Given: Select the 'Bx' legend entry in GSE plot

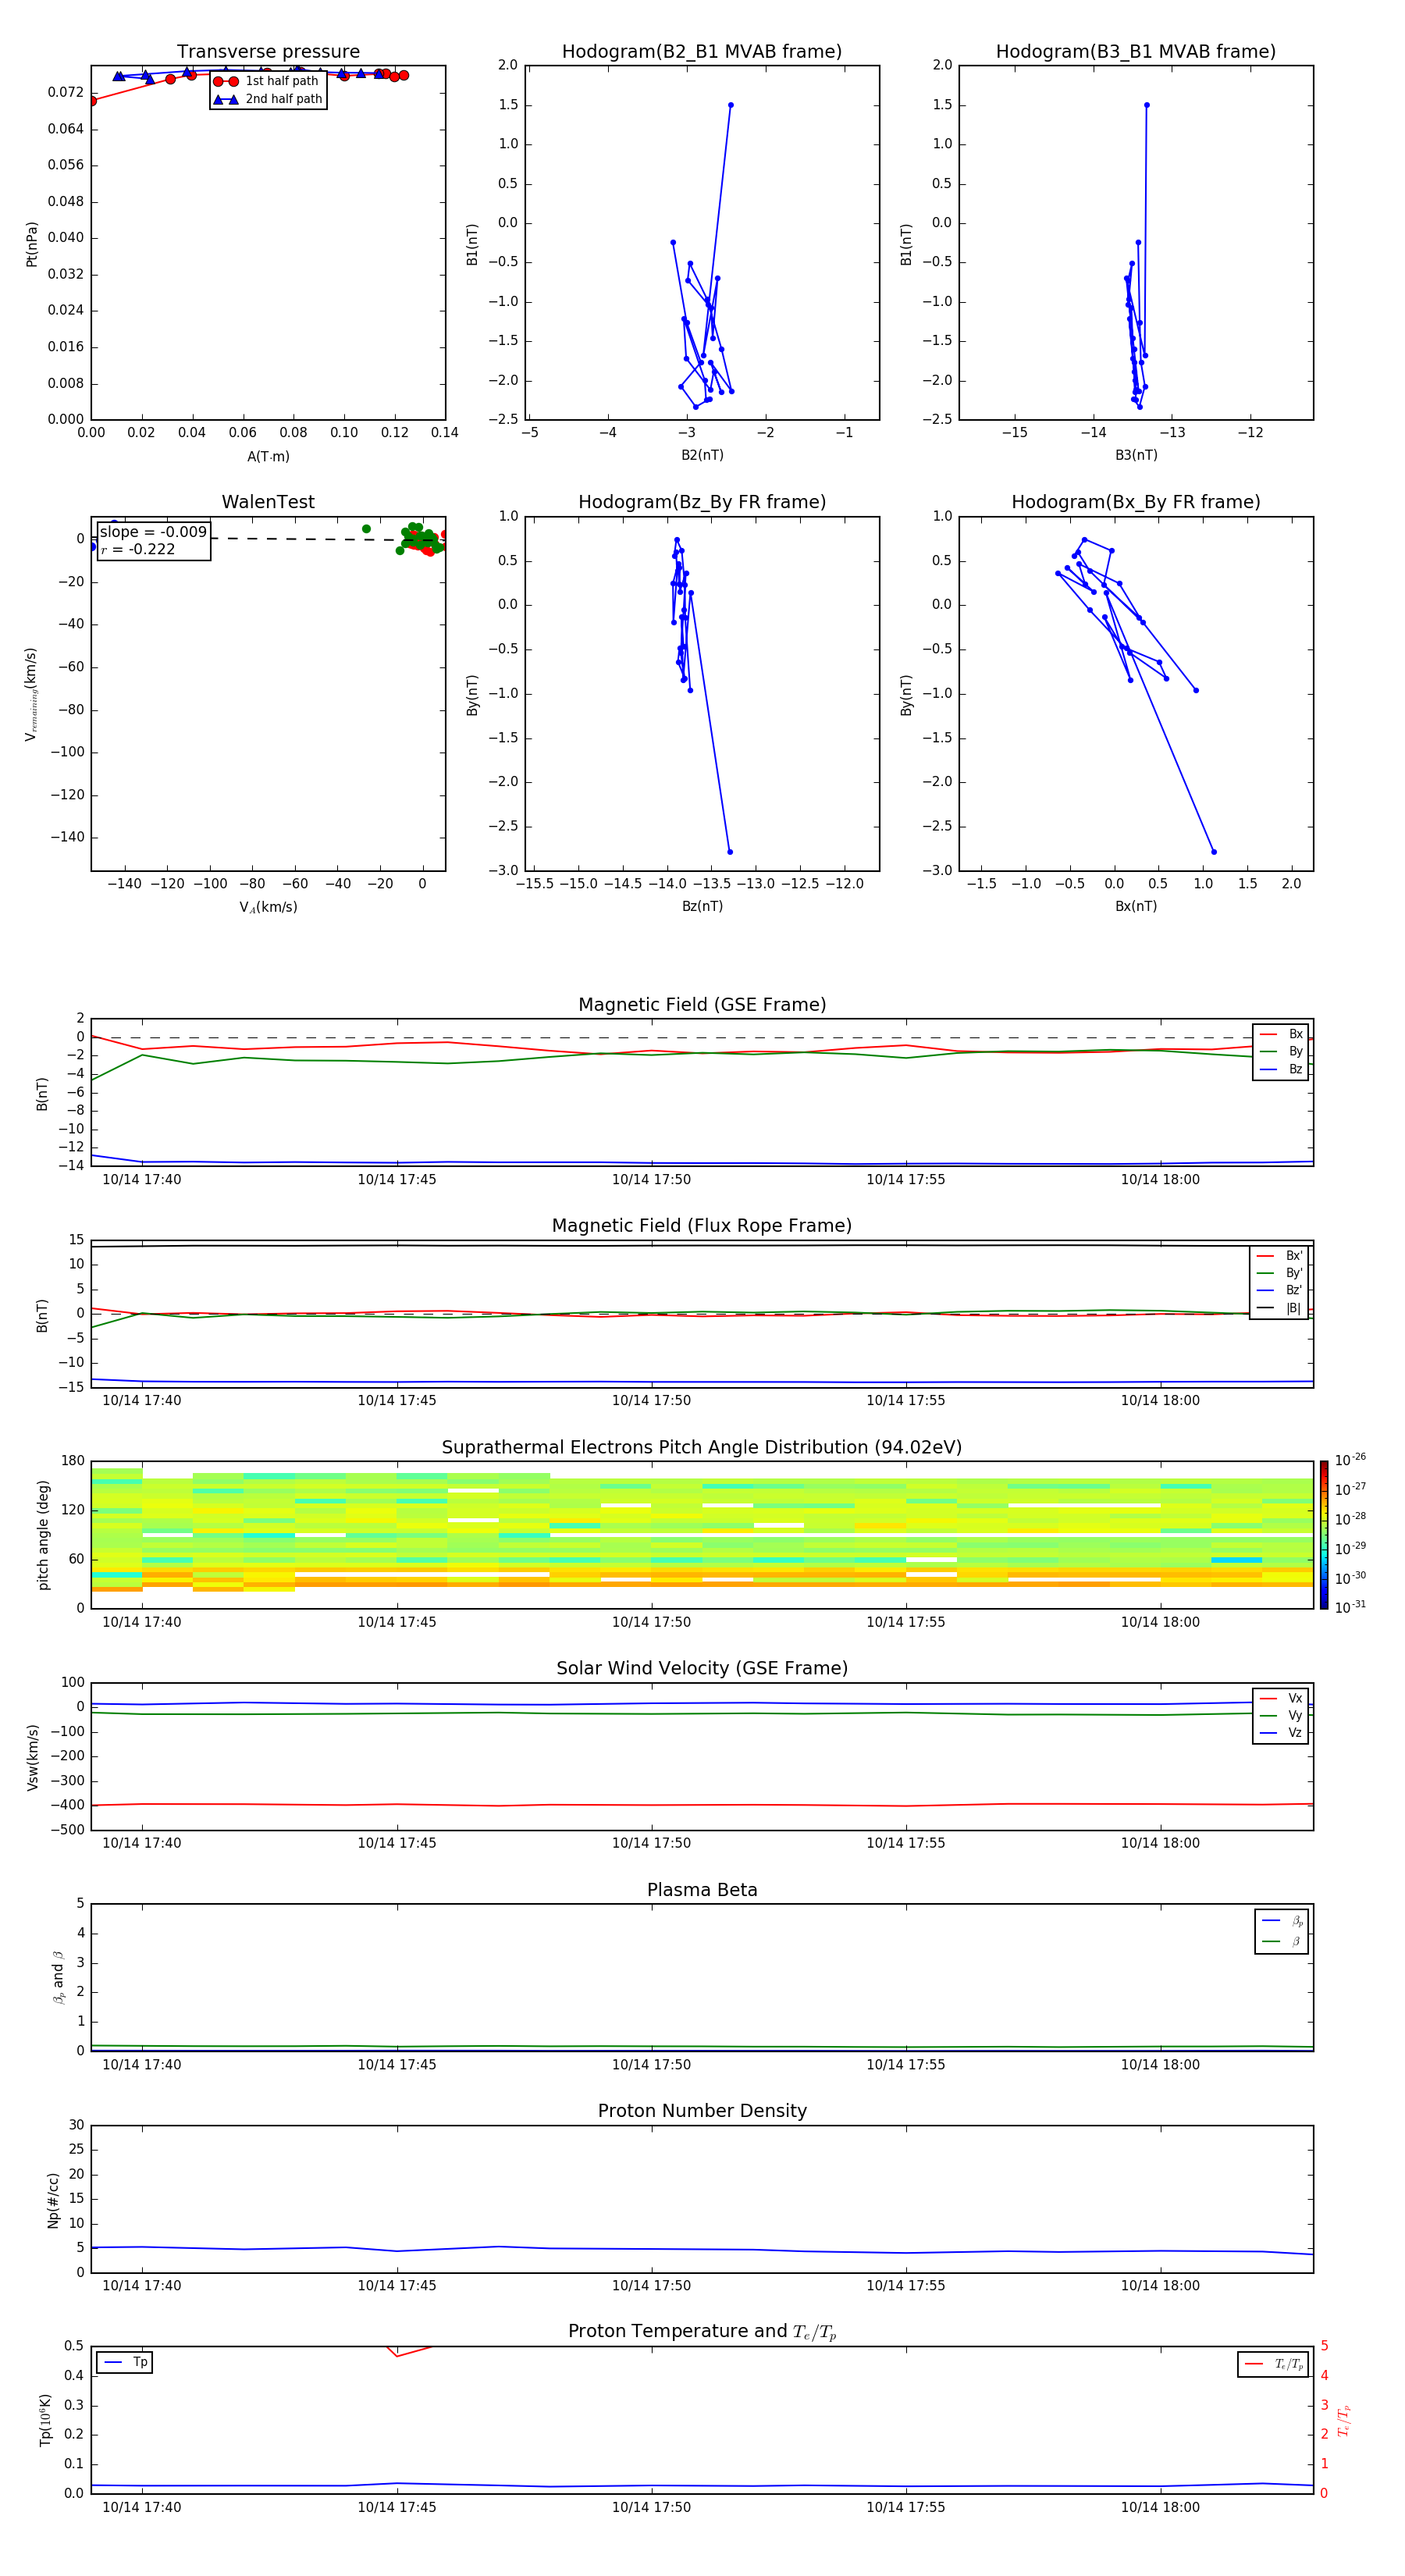Looking at the screenshot, I should pyautogui.click(x=1281, y=1034).
